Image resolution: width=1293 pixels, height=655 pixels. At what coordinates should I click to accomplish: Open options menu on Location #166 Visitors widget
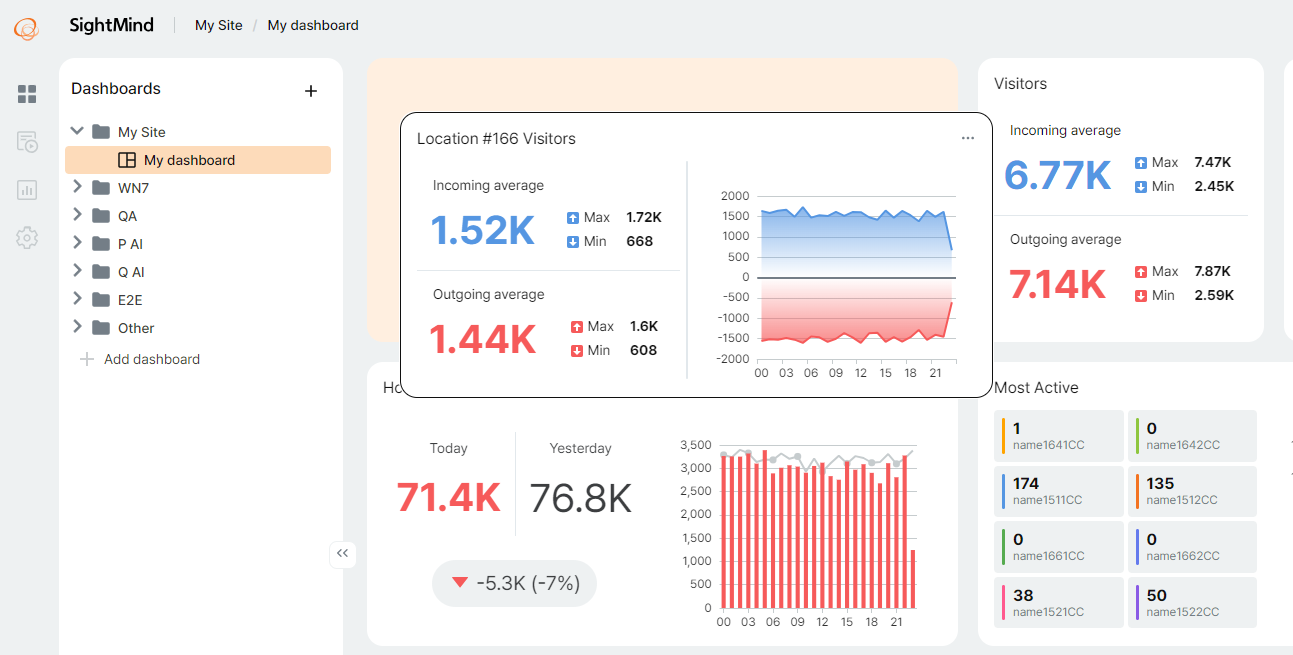point(967,138)
